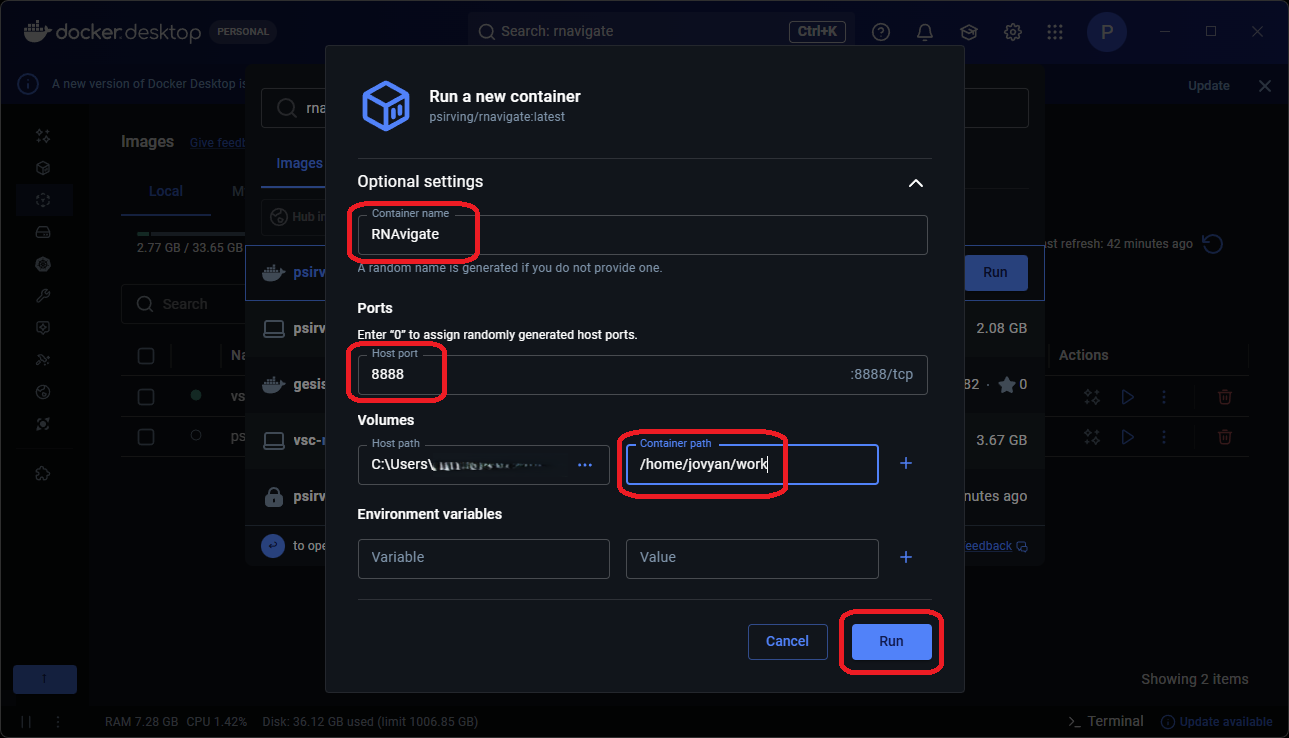Collapse the Optional settings section
Image resolution: width=1289 pixels, height=738 pixels.
pos(915,183)
